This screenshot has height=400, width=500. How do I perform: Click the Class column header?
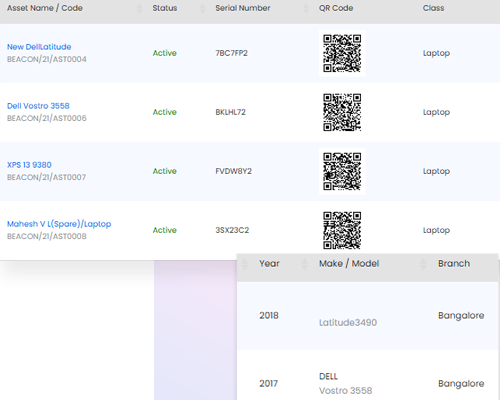[x=433, y=8]
